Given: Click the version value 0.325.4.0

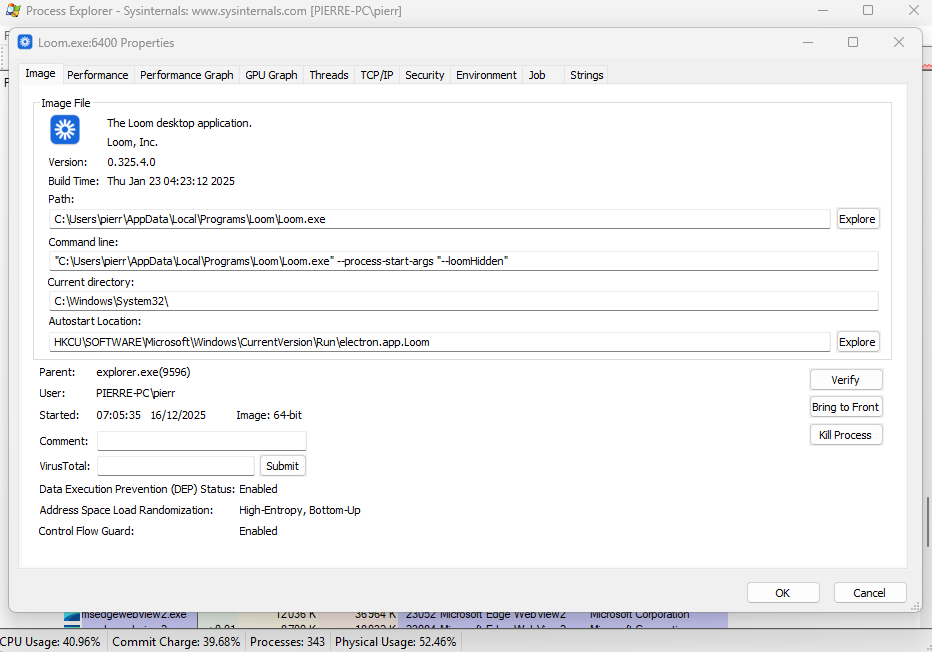Looking at the screenshot, I should (x=131, y=162).
